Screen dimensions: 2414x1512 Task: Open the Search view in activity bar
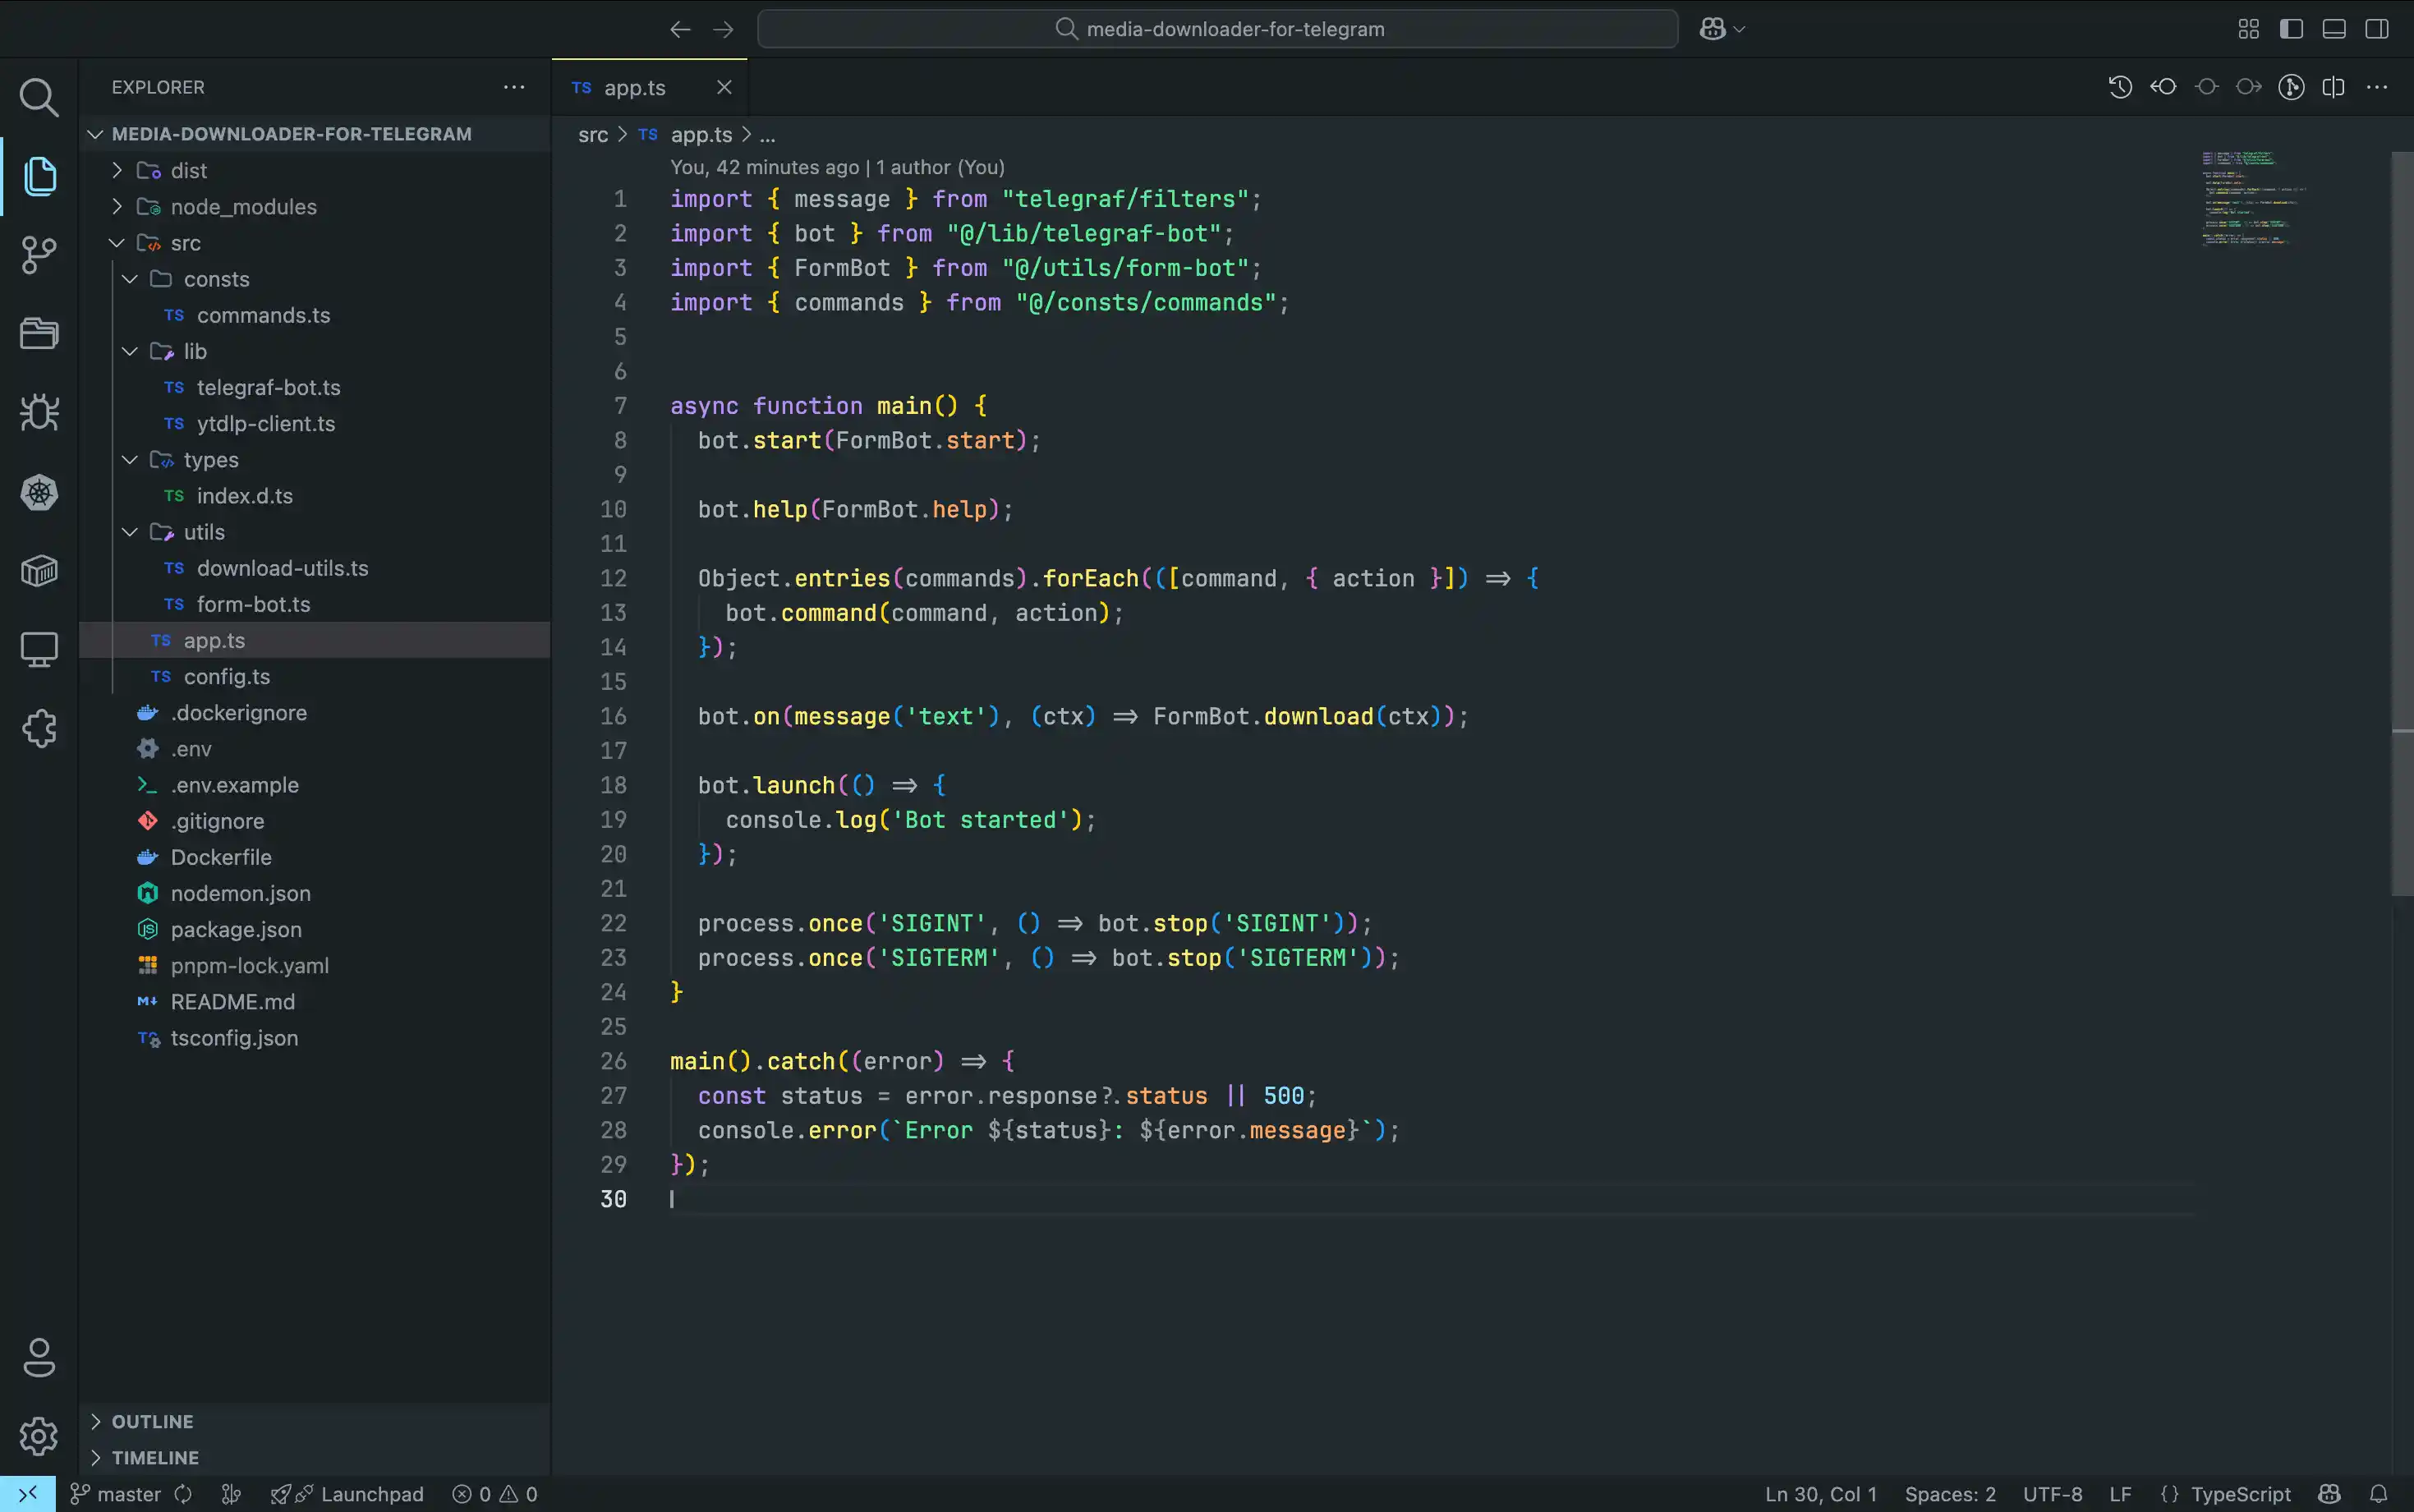point(39,97)
